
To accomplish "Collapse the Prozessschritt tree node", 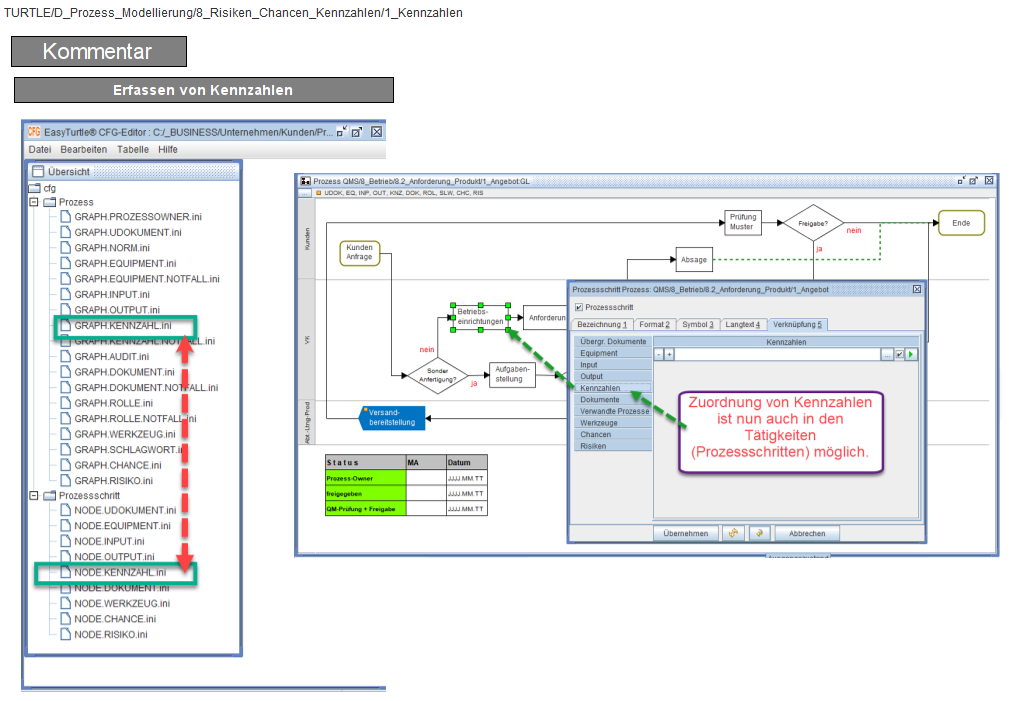I will [x=33, y=495].
